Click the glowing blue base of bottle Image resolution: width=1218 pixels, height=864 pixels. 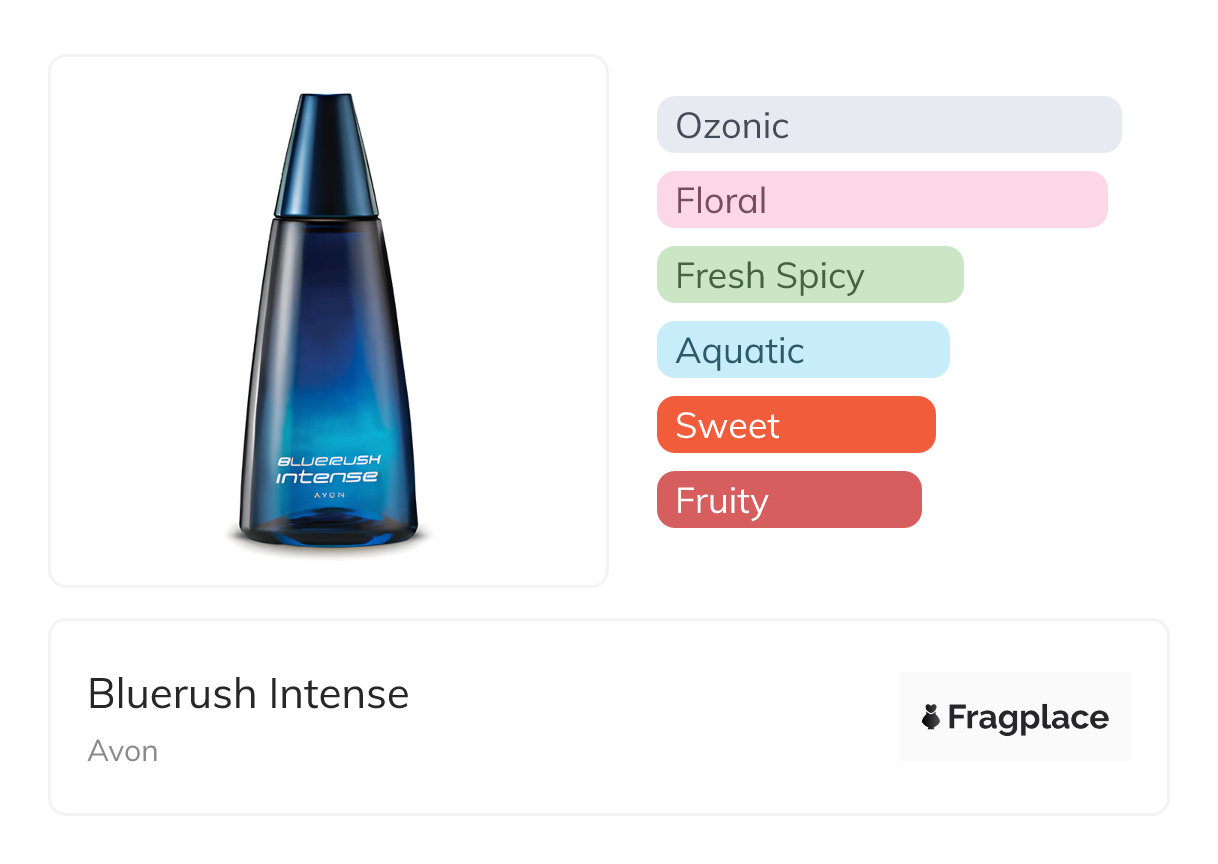click(328, 529)
